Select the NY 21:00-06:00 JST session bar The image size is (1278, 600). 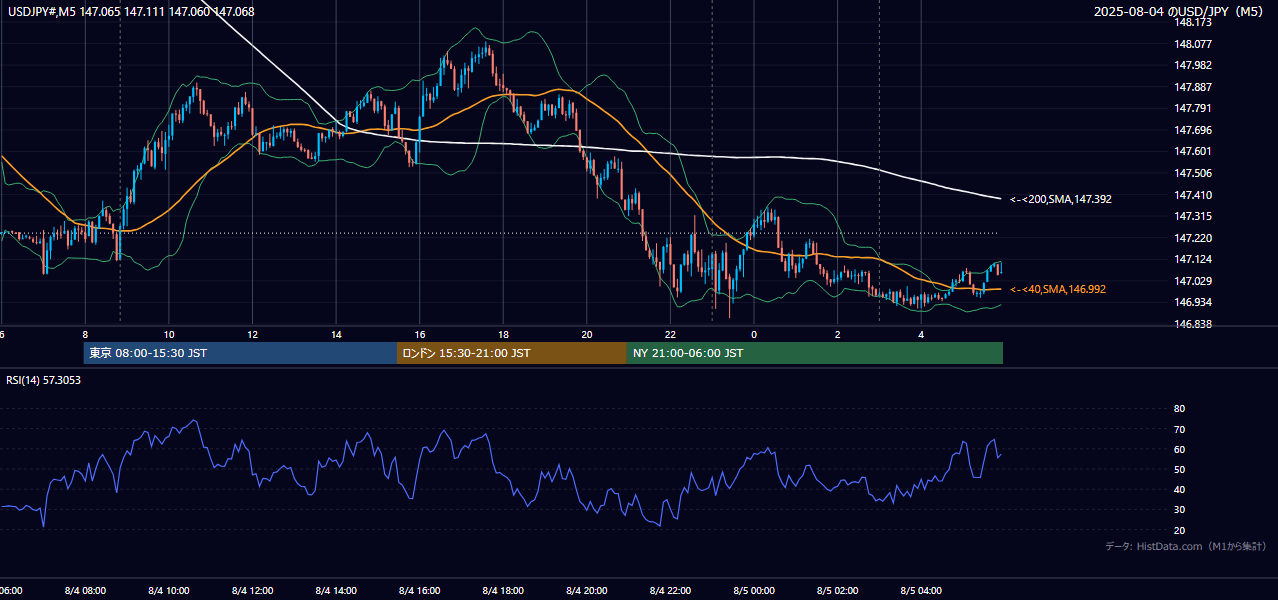(815, 353)
